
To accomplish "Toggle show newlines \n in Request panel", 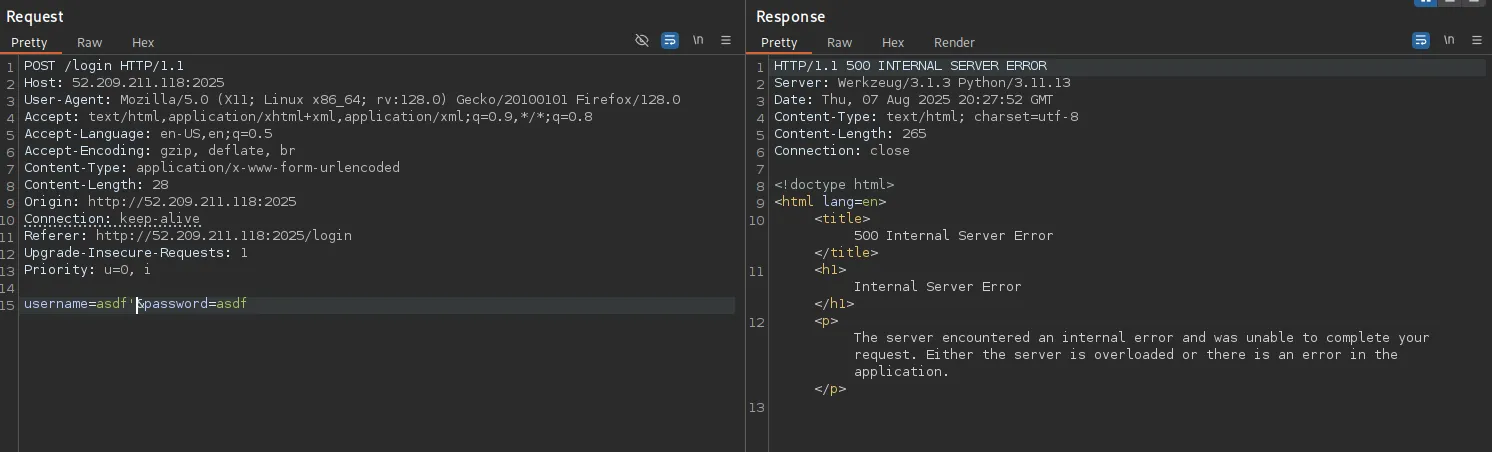I will 698,40.
